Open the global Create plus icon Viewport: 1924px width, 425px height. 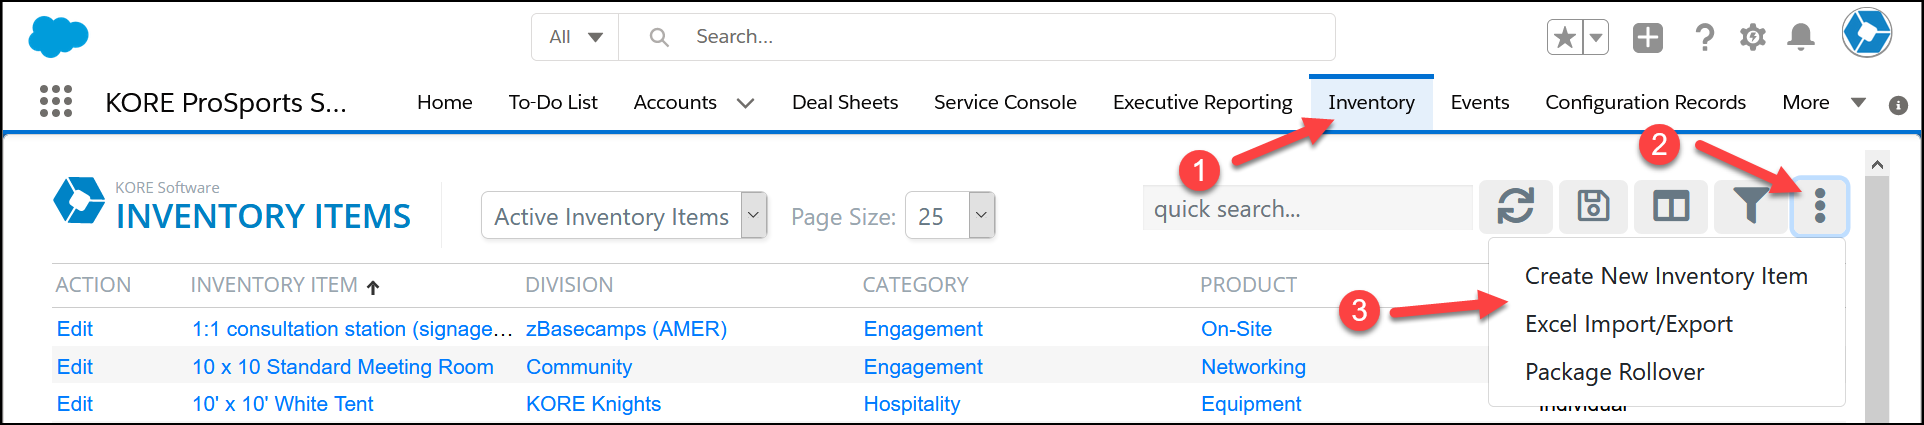(x=1648, y=38)
